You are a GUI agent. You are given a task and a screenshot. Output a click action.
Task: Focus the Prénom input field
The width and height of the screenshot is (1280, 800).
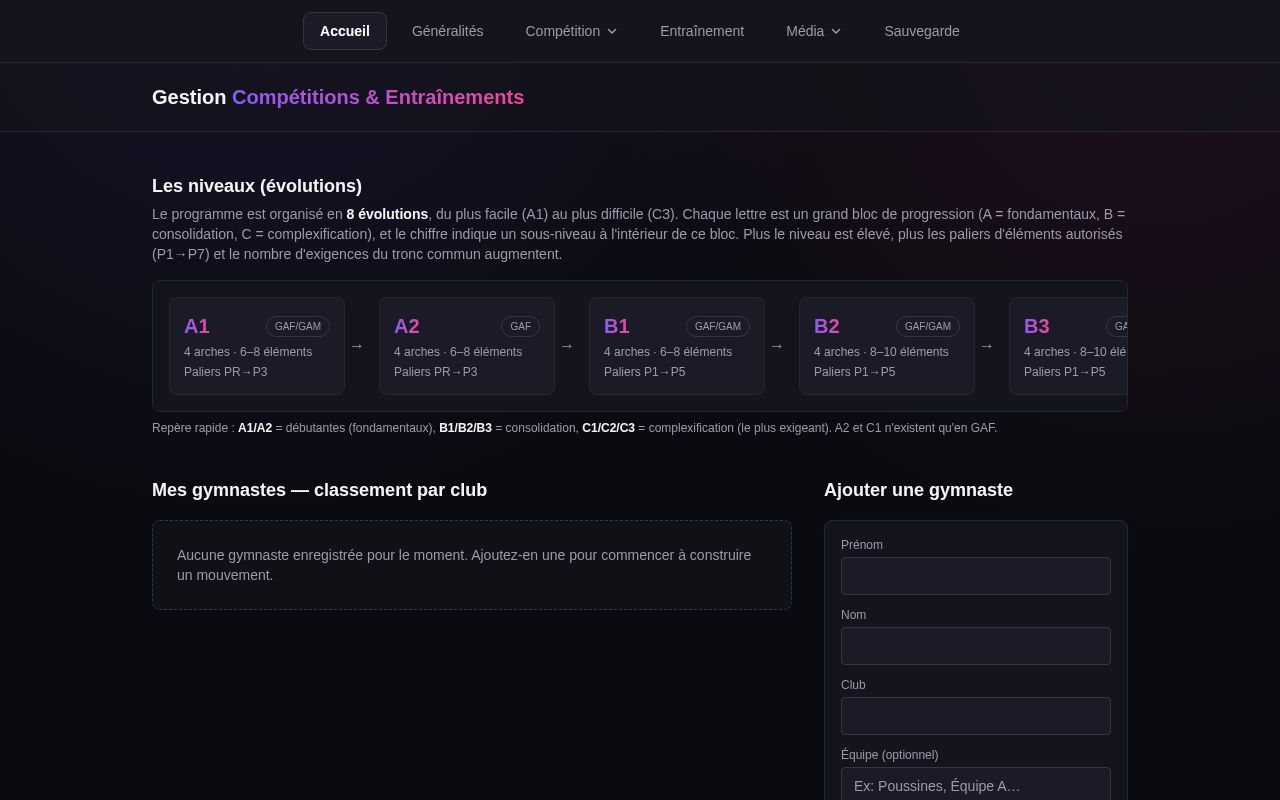point(976,576)
